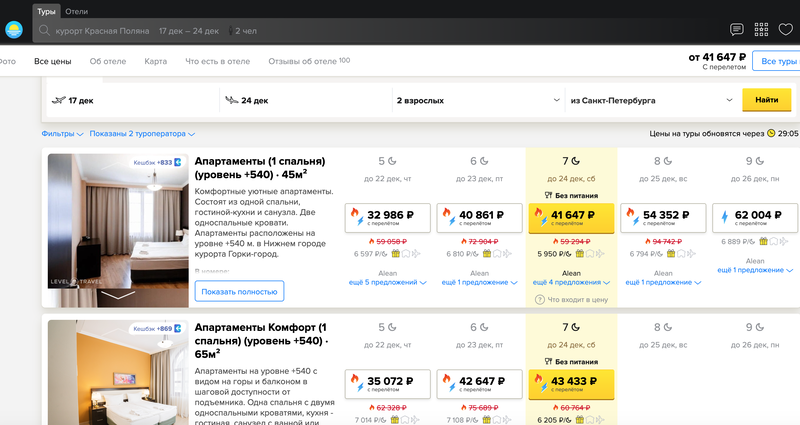Click gift icon under 43 433 ₽ price

tap(580, 420)
